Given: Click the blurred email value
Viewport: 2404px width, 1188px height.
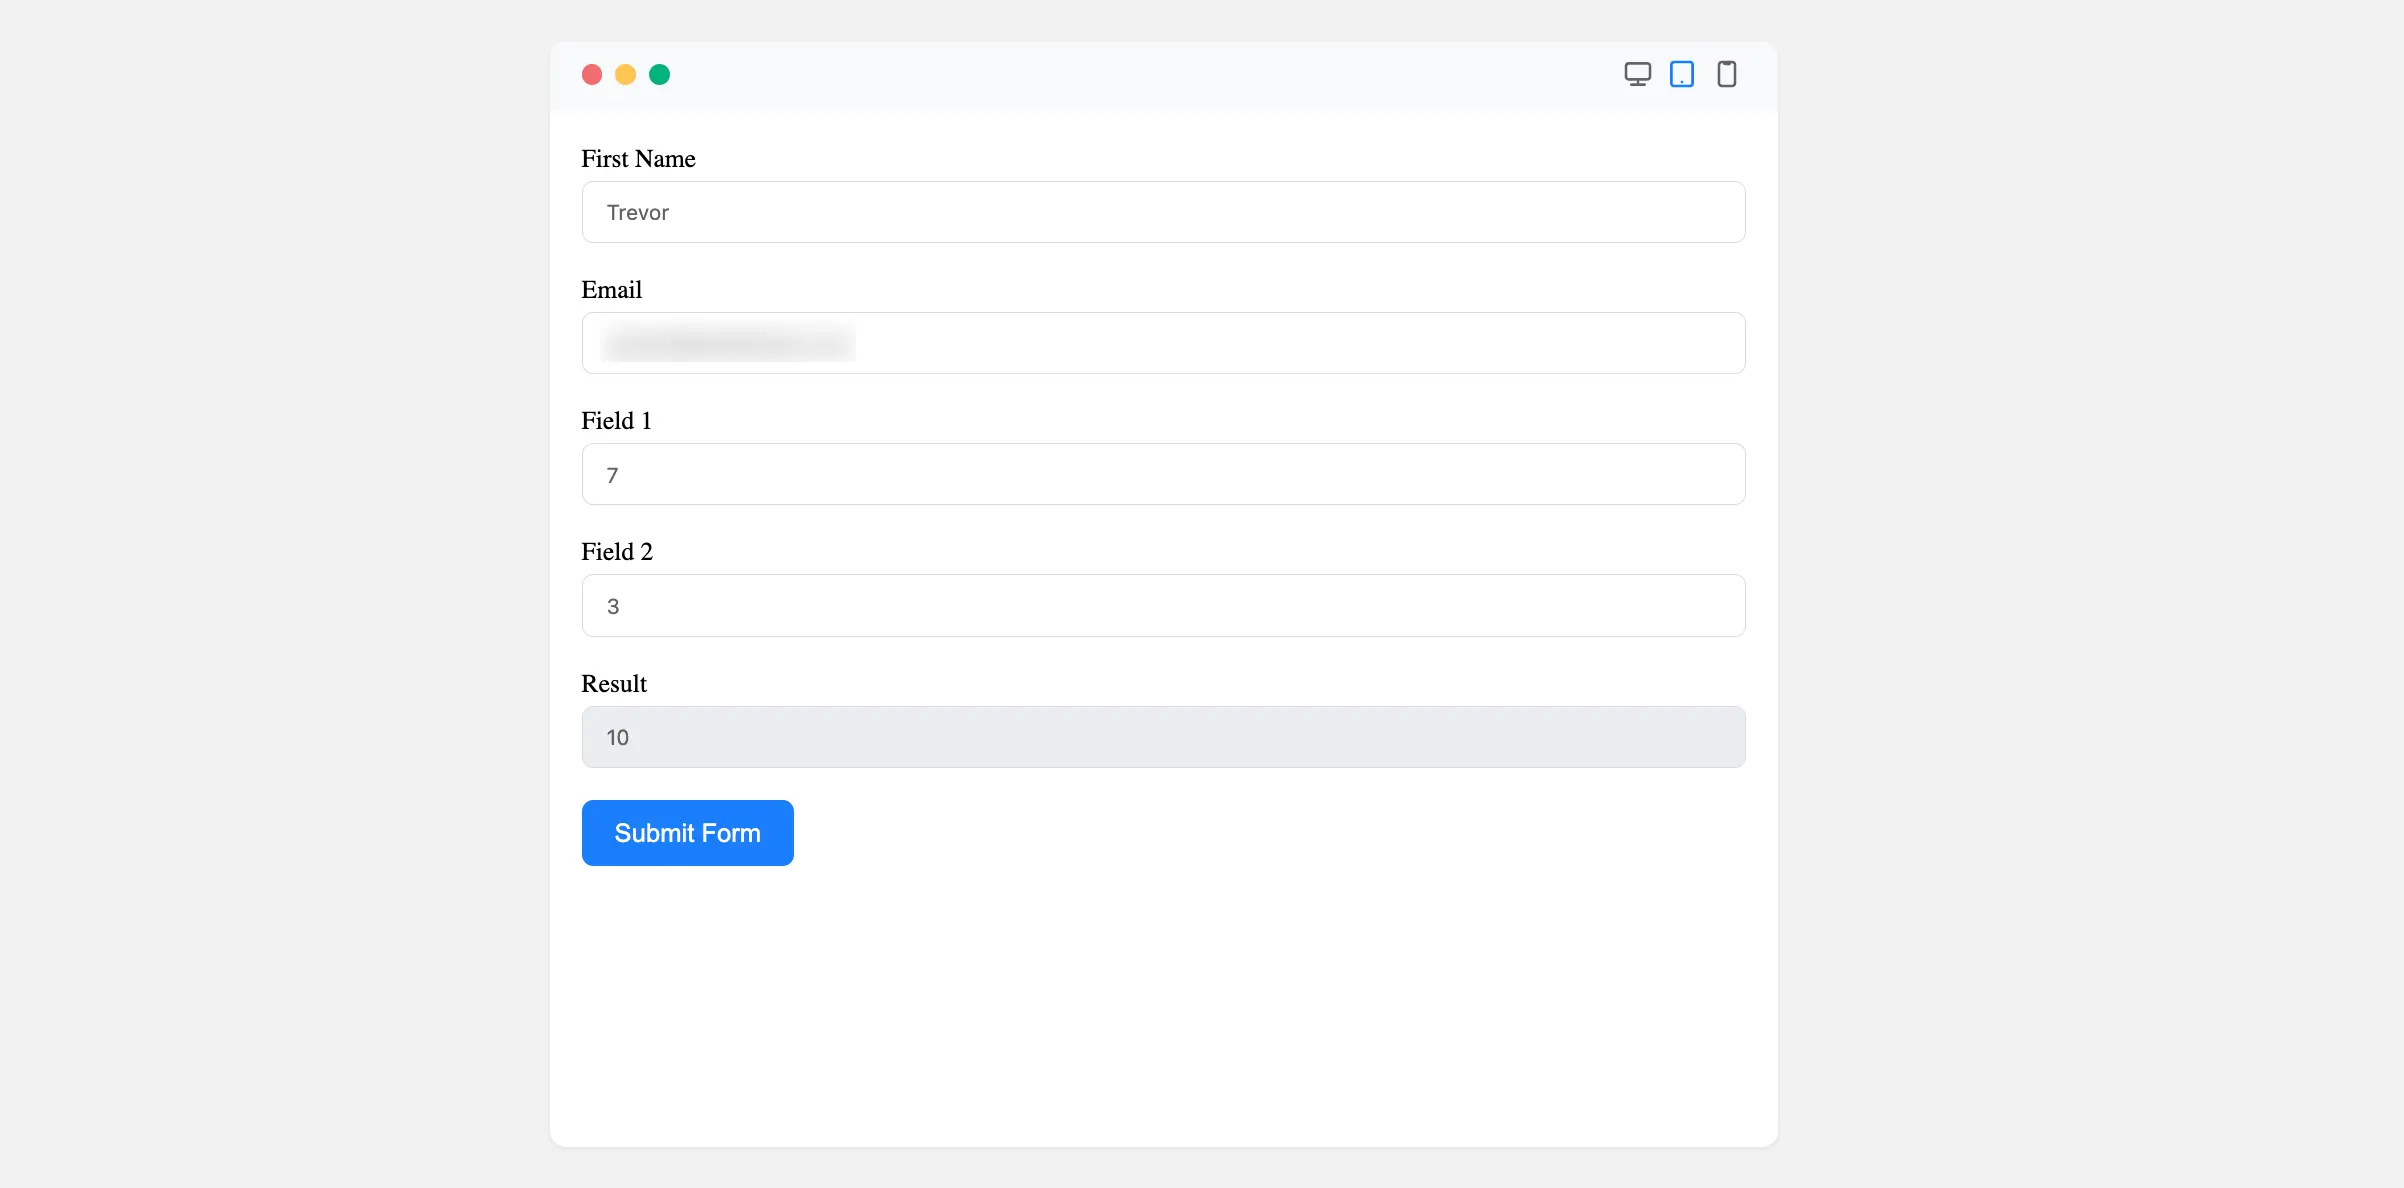Looking at the screenshot, I should coord(727,343).
